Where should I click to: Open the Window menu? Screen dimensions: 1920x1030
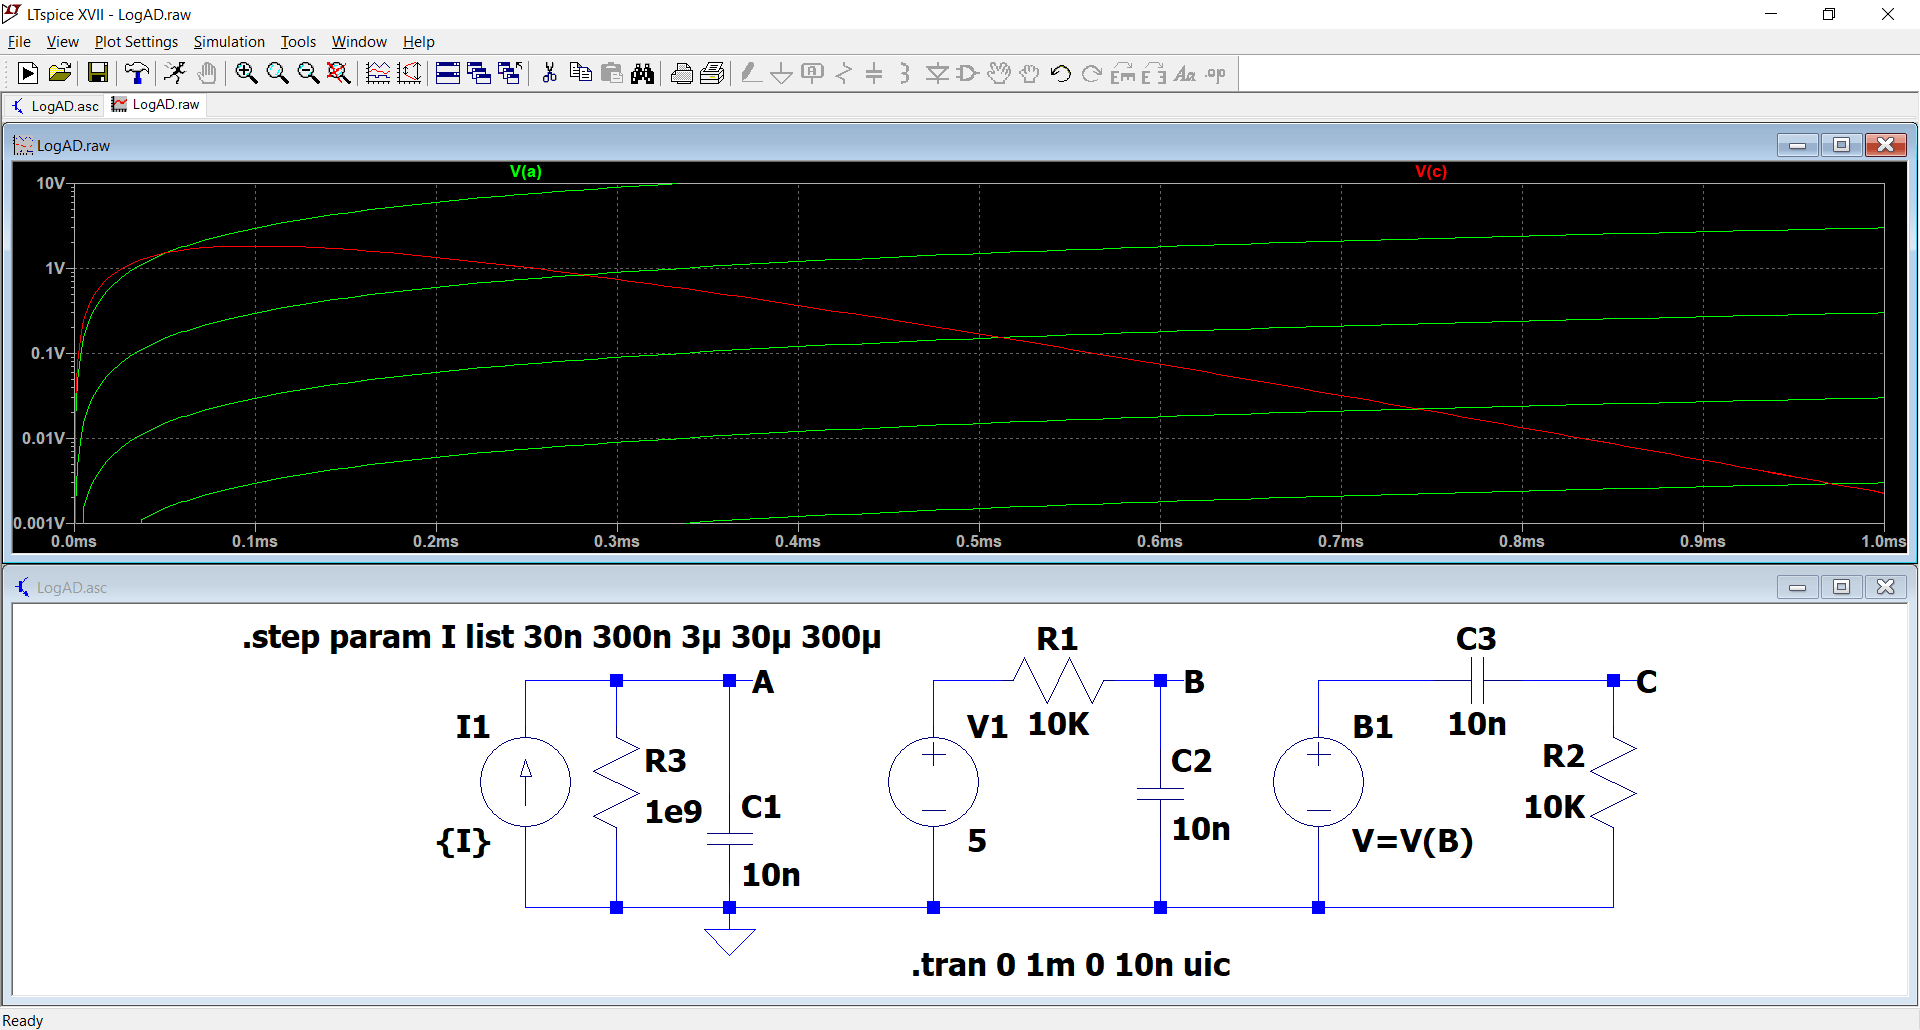[x=359, y=42]
